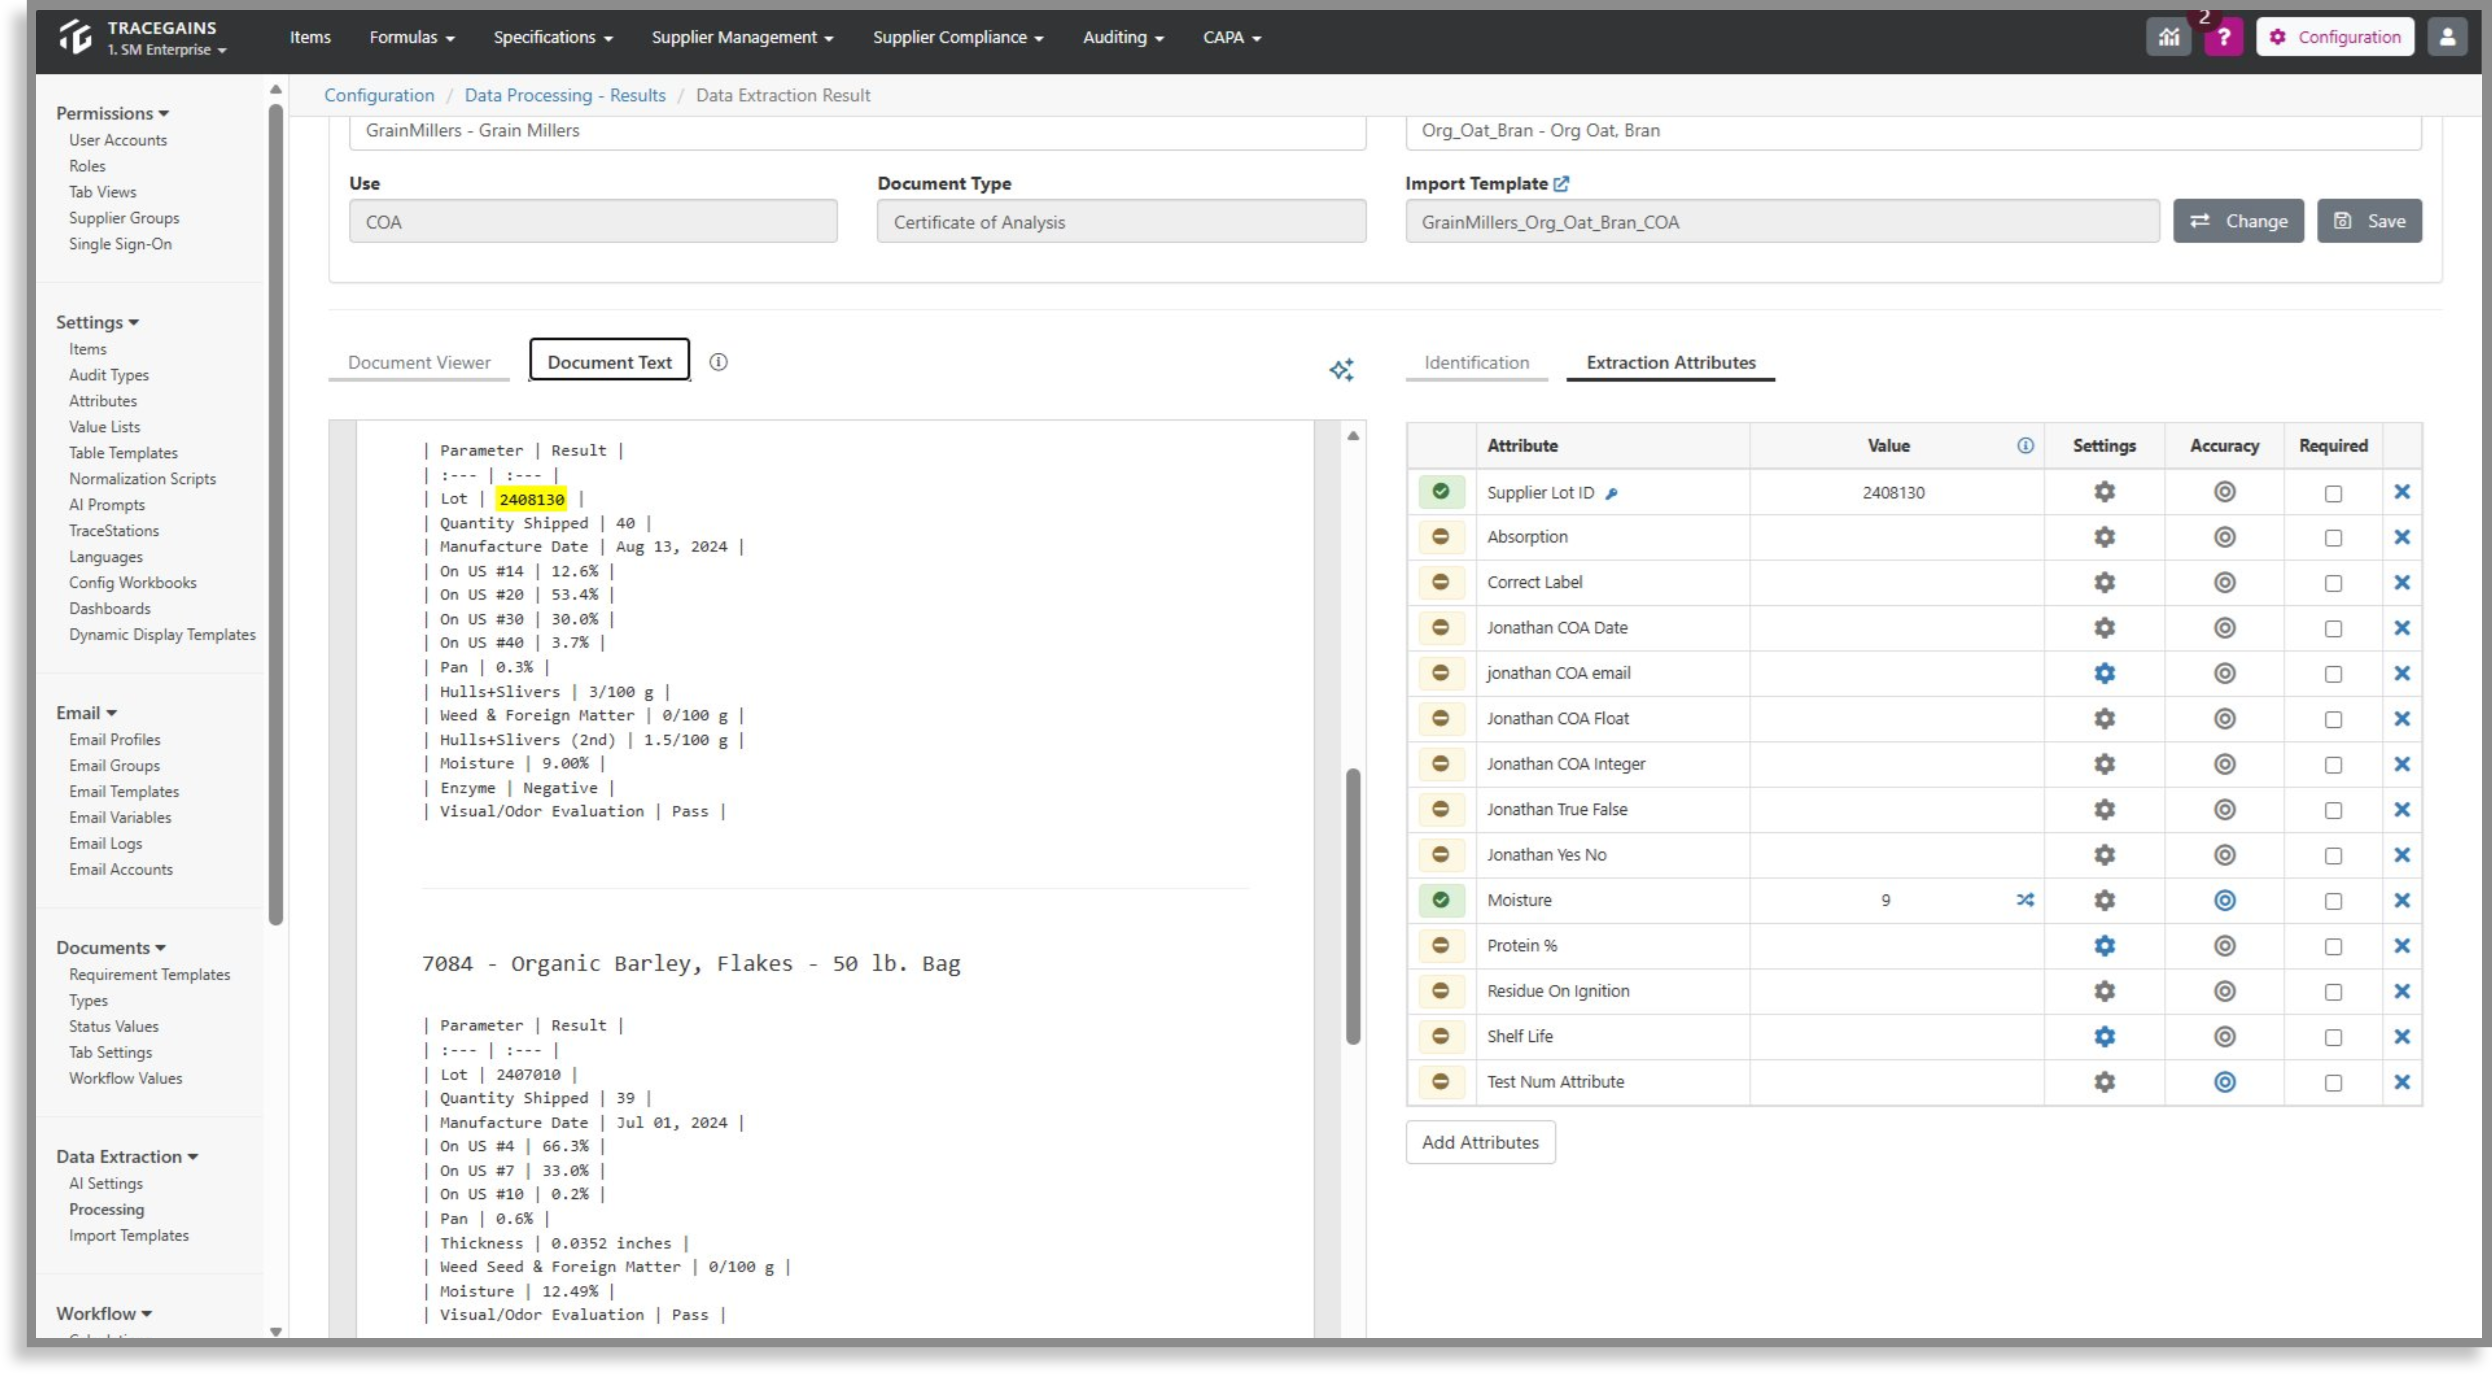Click the pin icon beside Supplier Lot ID
Image resolution: width=2492 pixels, height=1374 pixels.
tap(1611, 493)
